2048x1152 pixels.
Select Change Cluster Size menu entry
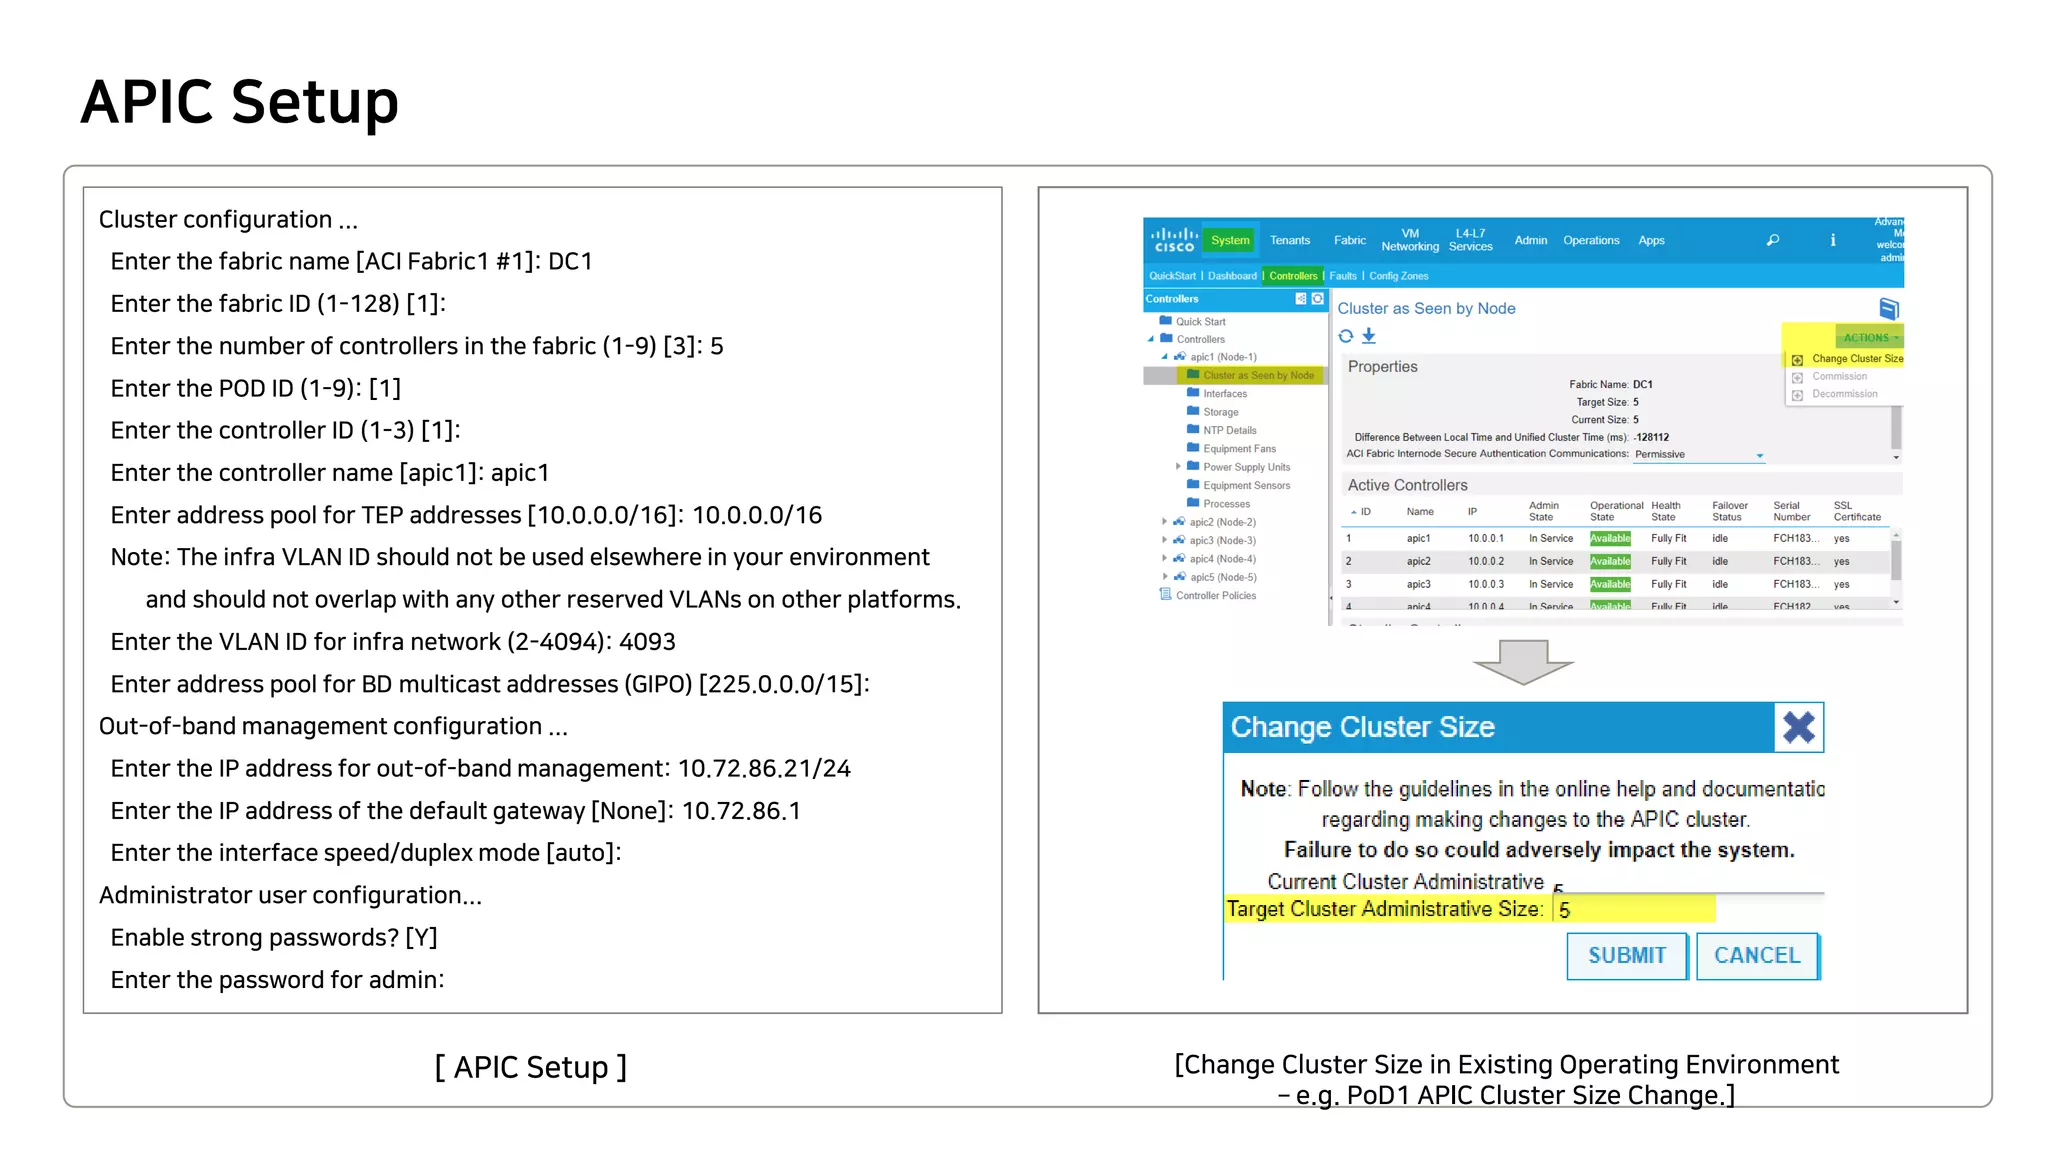(x=1856, y=359)
